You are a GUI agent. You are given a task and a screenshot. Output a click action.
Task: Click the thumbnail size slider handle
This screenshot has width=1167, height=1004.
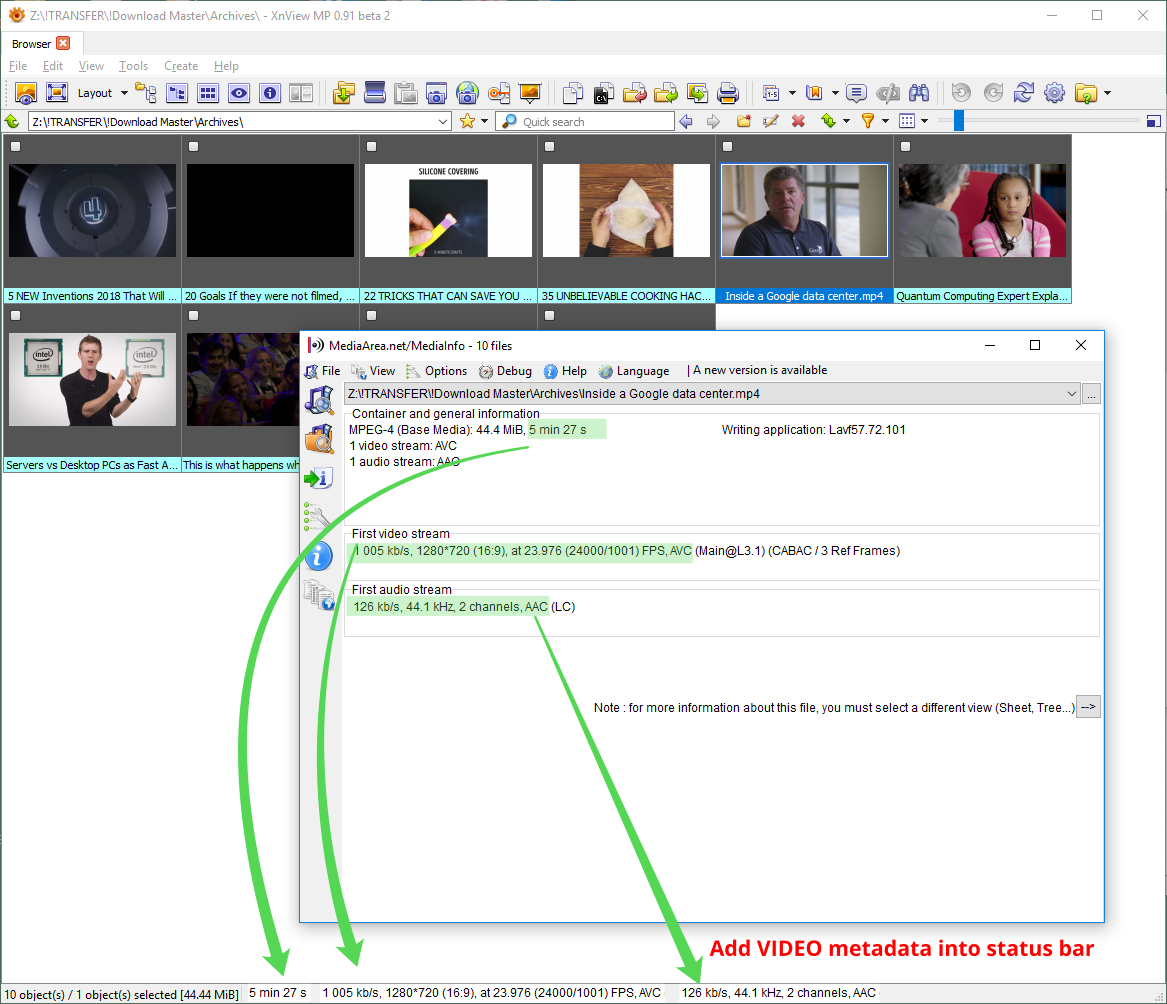click(959, 121)
